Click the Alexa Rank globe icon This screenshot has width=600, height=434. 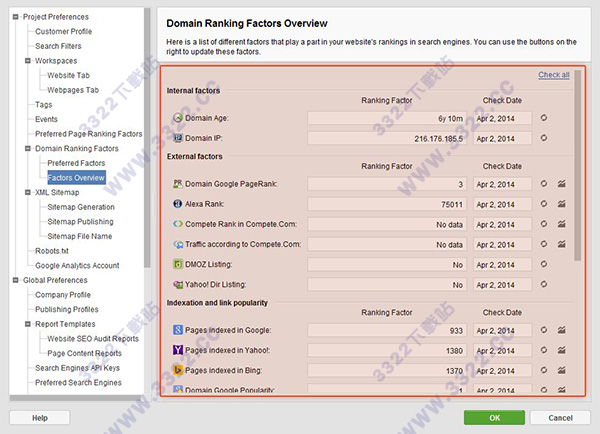178,204
